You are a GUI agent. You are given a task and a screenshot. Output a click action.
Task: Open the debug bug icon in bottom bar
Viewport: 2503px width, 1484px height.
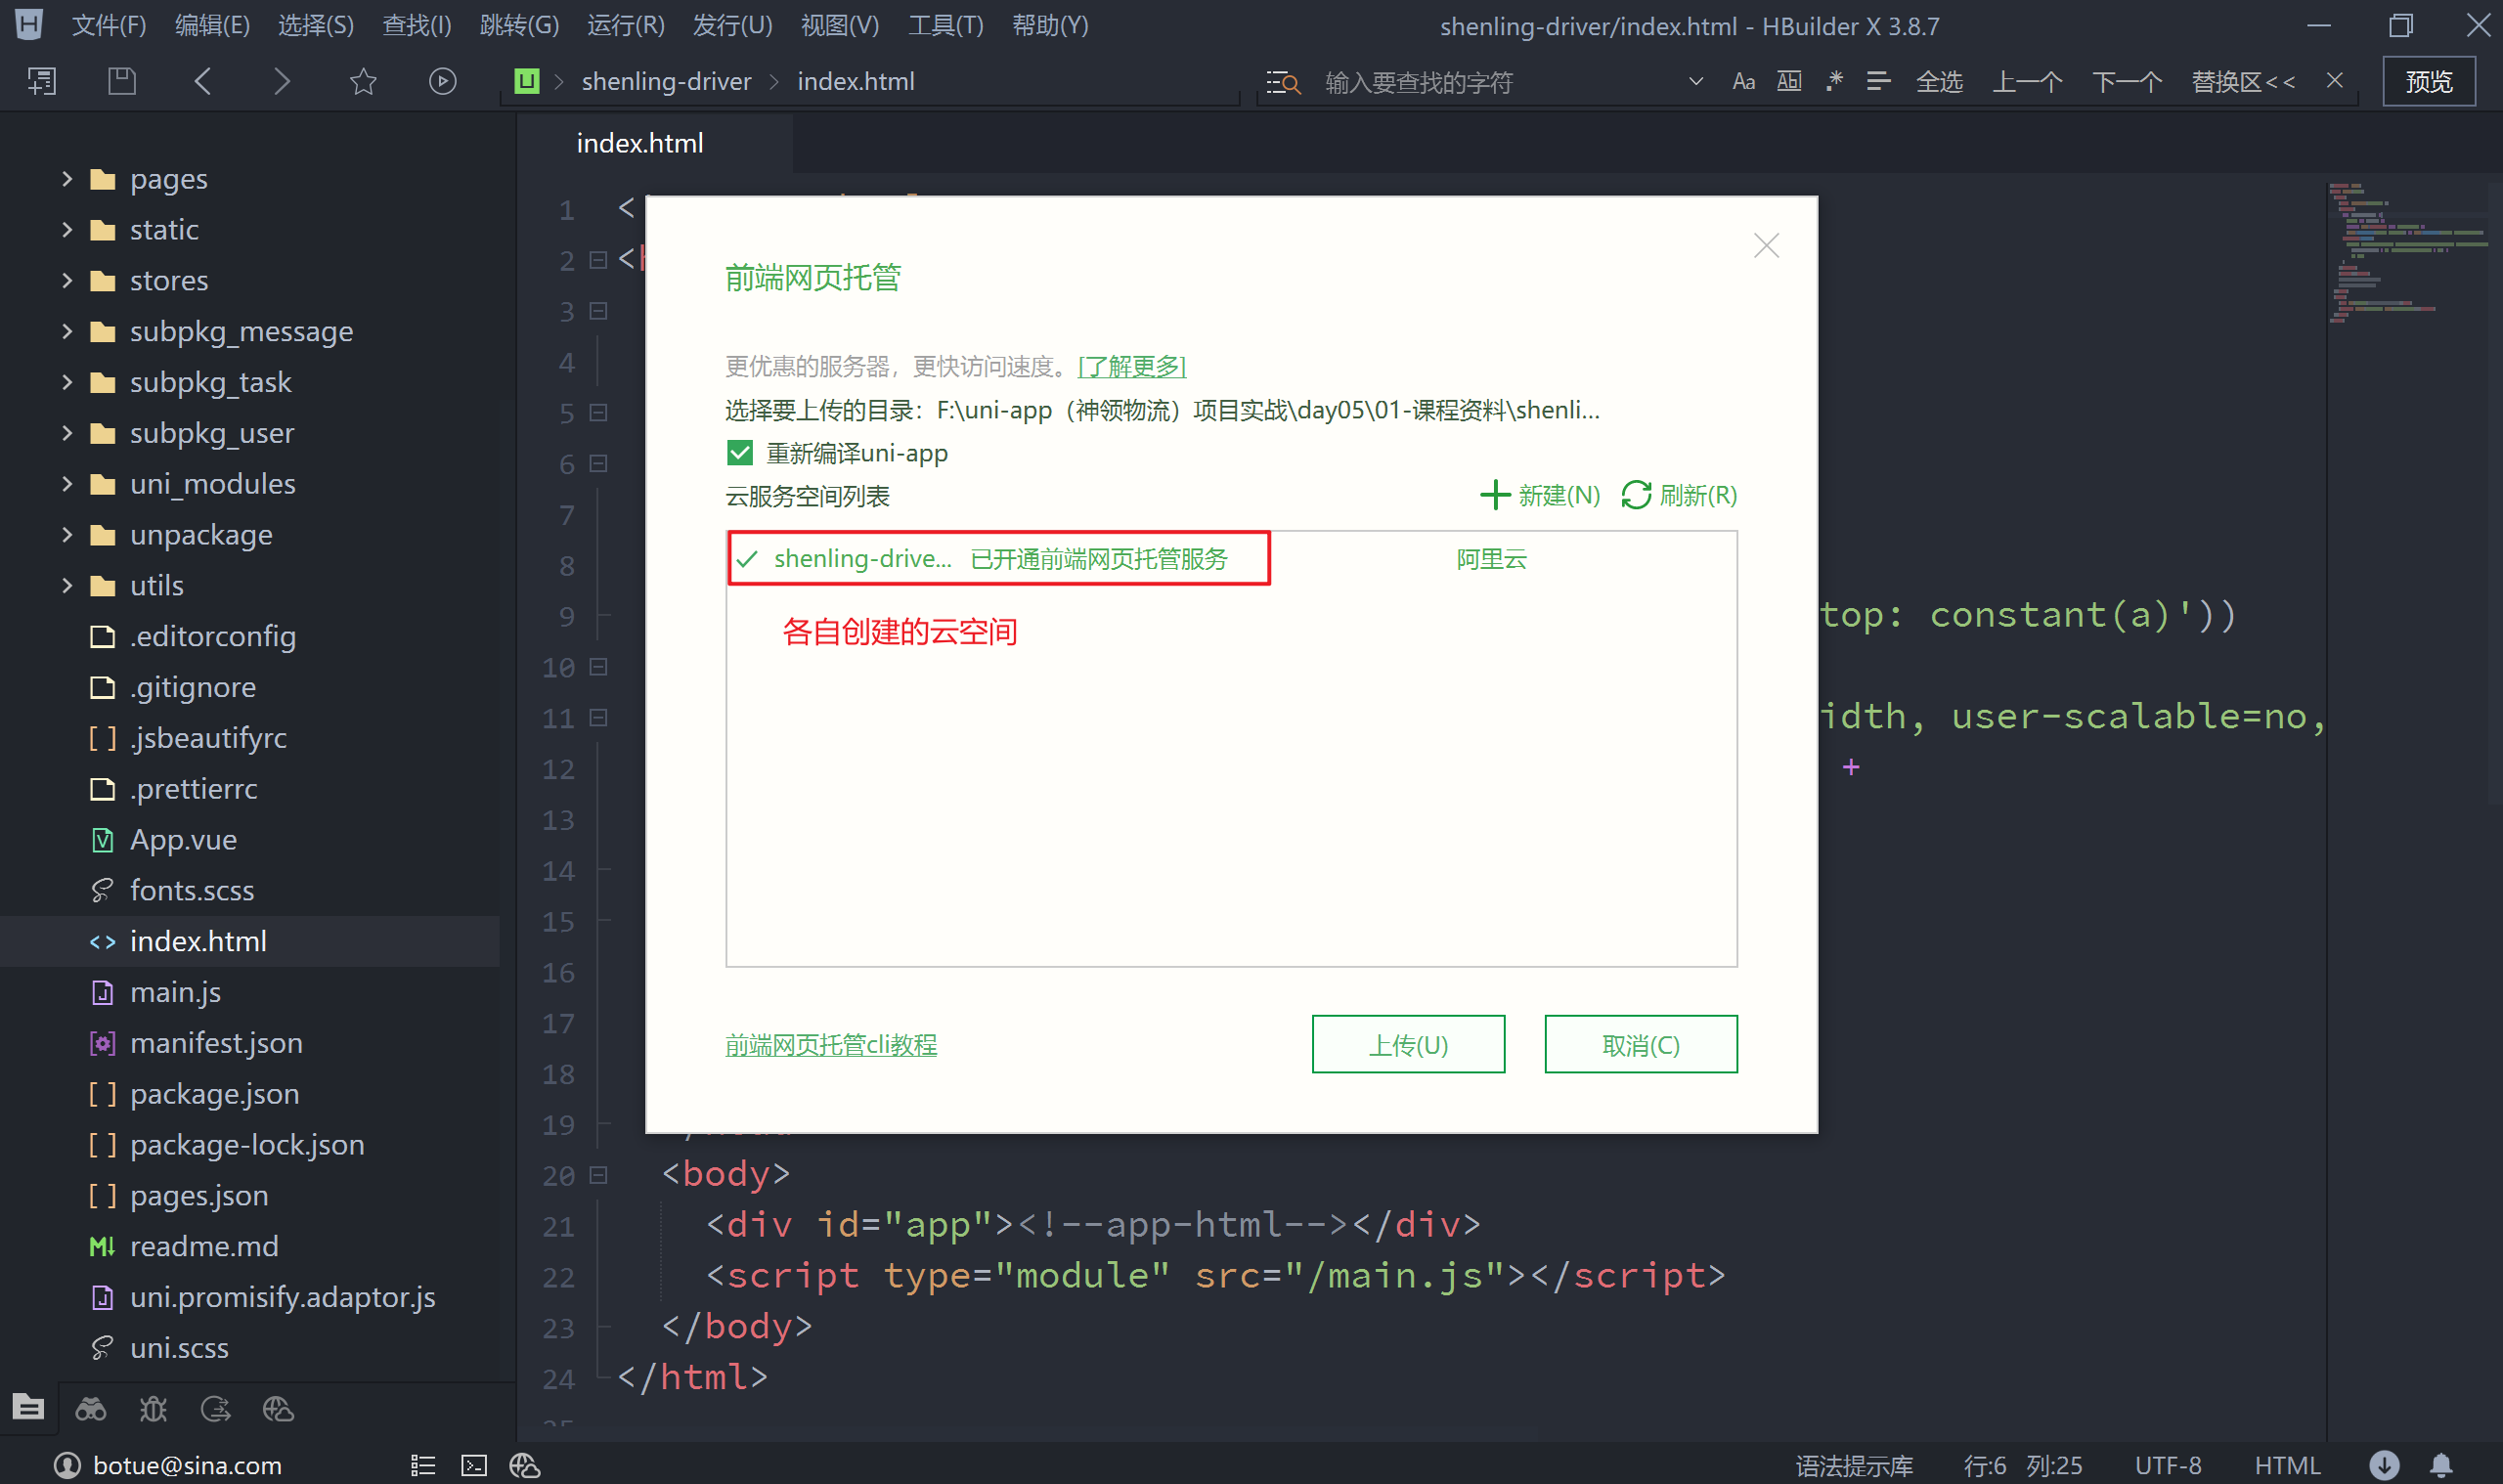[x=153, y=1409]
